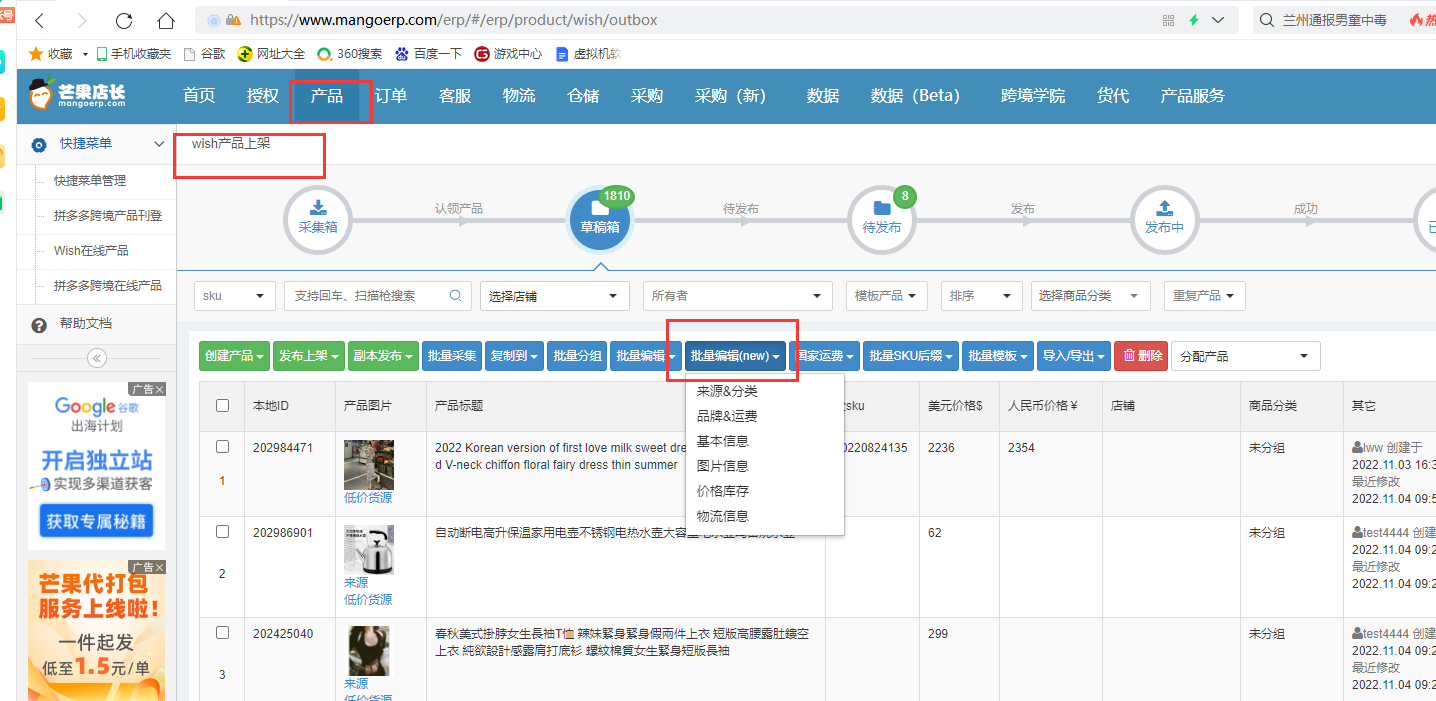Open the 订单 navigation tab
This screenshot has height=701, width=1436.
[x=391, y=96]
